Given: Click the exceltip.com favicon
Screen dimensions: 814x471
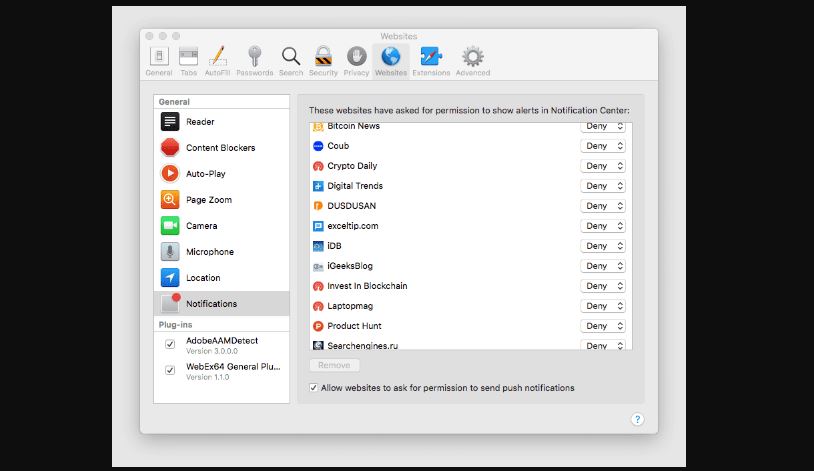Looking at the screenshot, I should point(318,226).
